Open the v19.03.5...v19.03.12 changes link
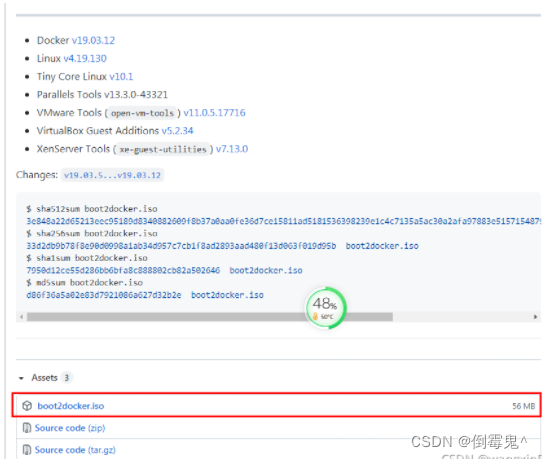The height and width of the screenshot is (459, 542). (x=112, y=175)
